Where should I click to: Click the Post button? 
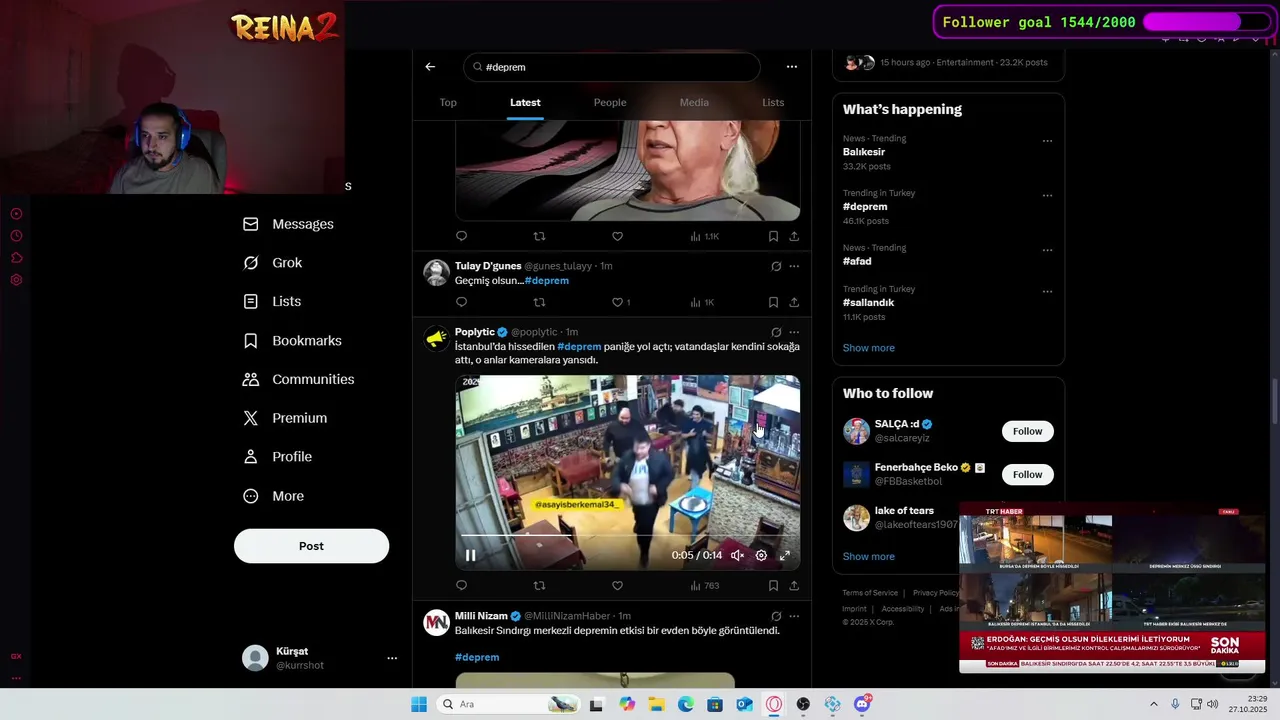coord(311,546)
